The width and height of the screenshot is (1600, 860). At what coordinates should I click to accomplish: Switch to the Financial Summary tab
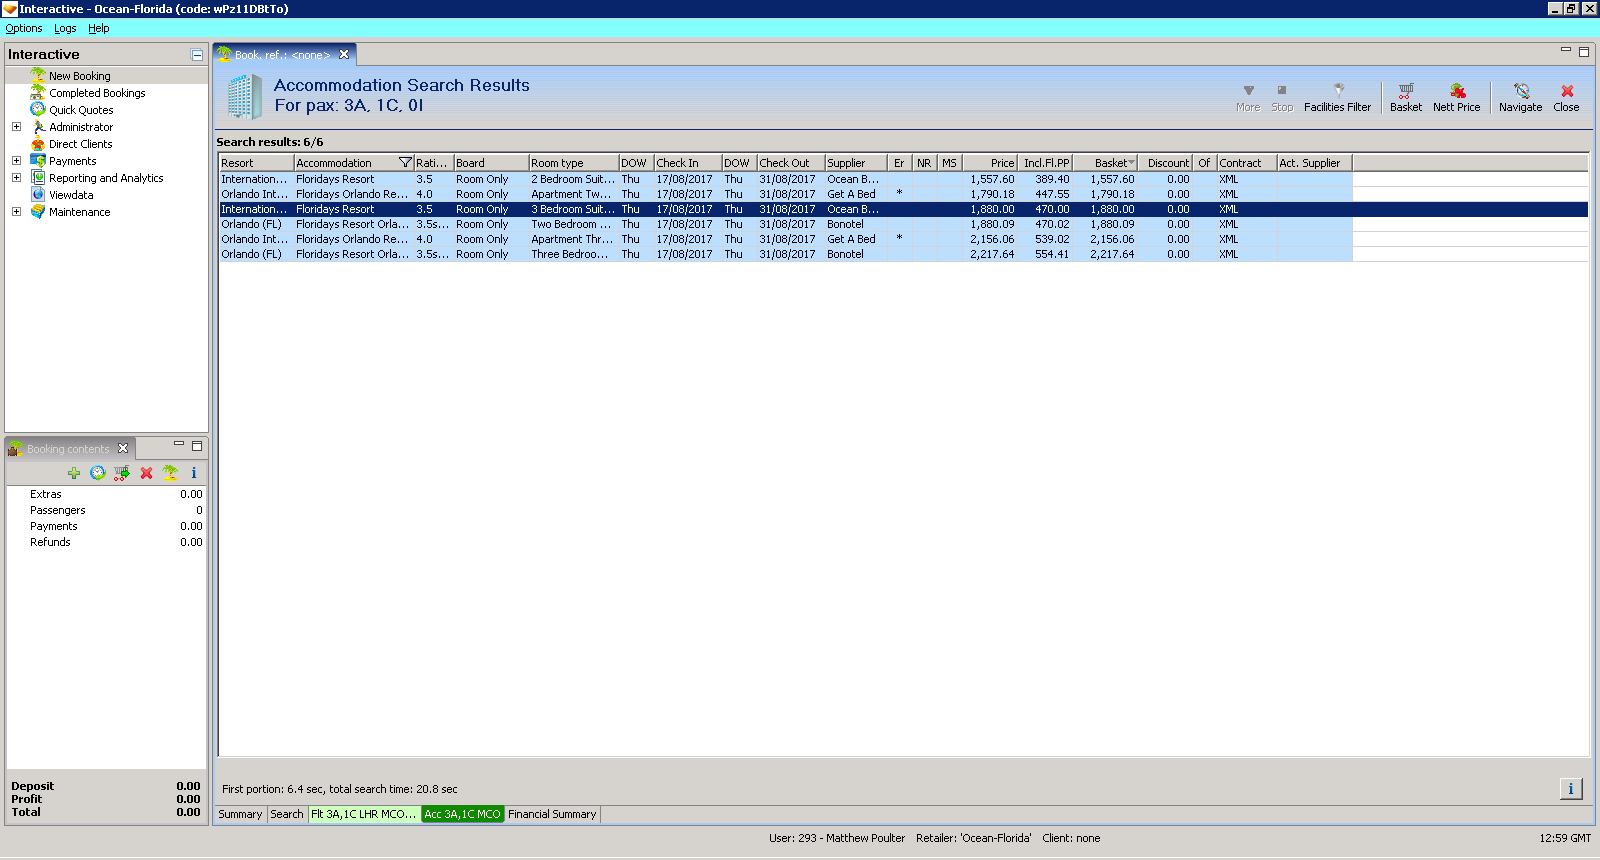click(x=552, y=814)
